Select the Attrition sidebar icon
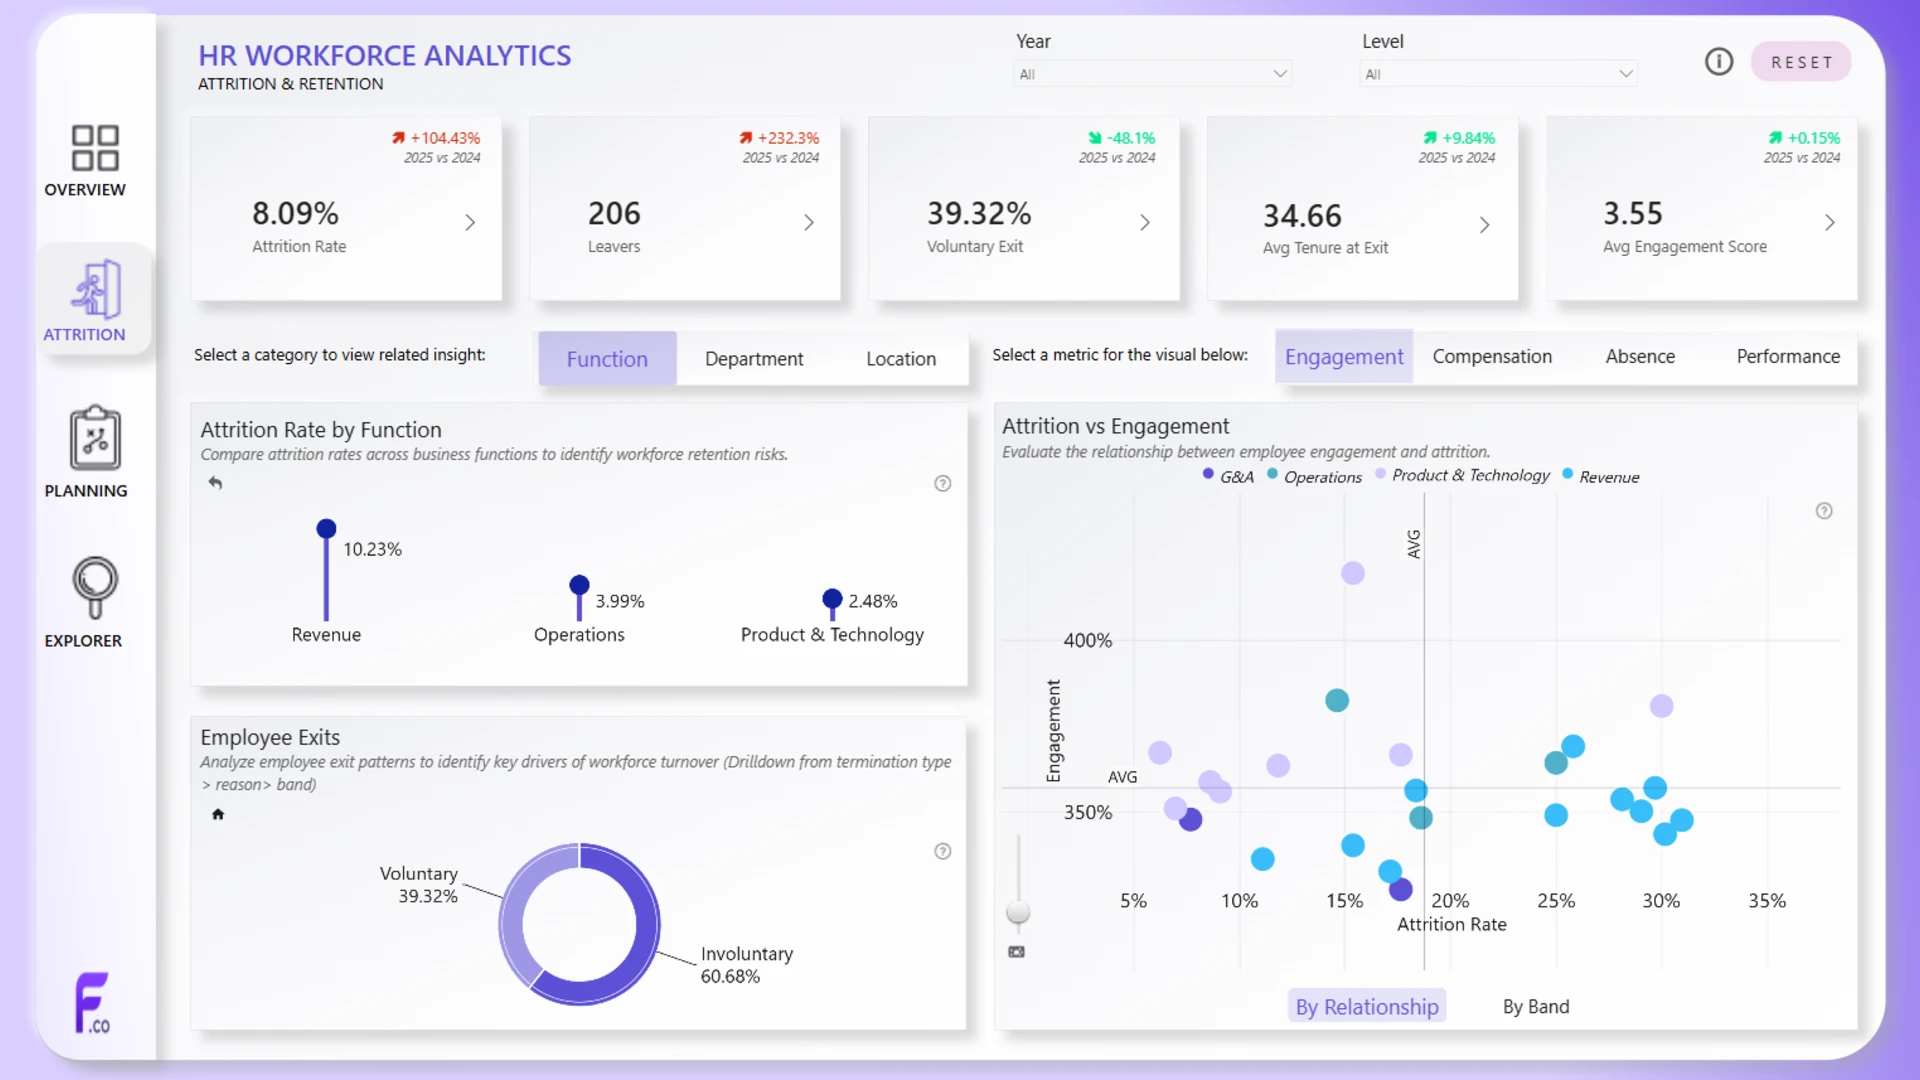Image resolution: width=1920 pixels, height=1080 pixels. point(96,289)
